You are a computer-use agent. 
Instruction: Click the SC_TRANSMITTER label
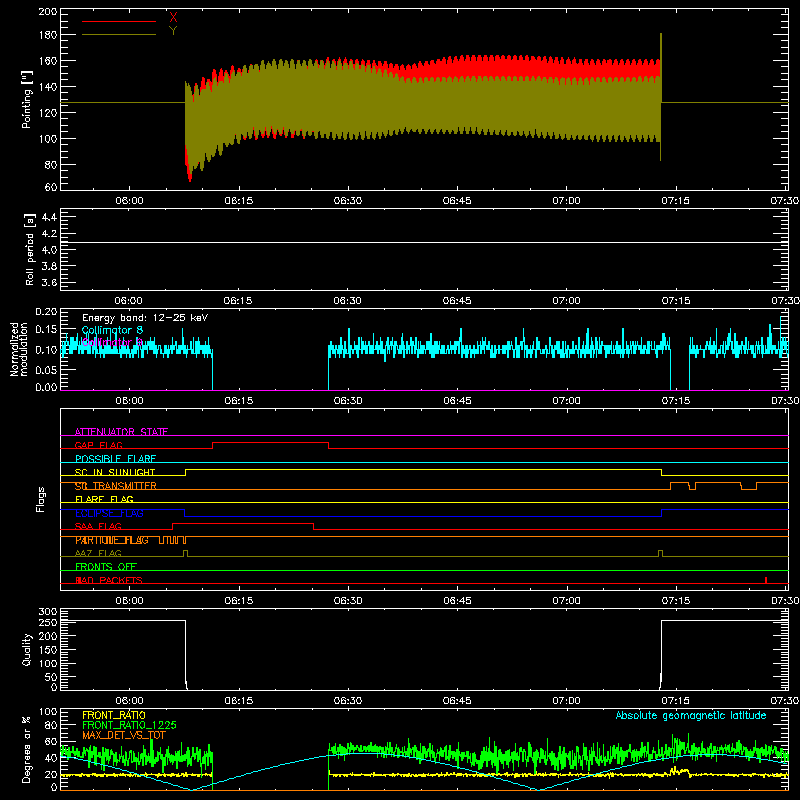(115, 486)
